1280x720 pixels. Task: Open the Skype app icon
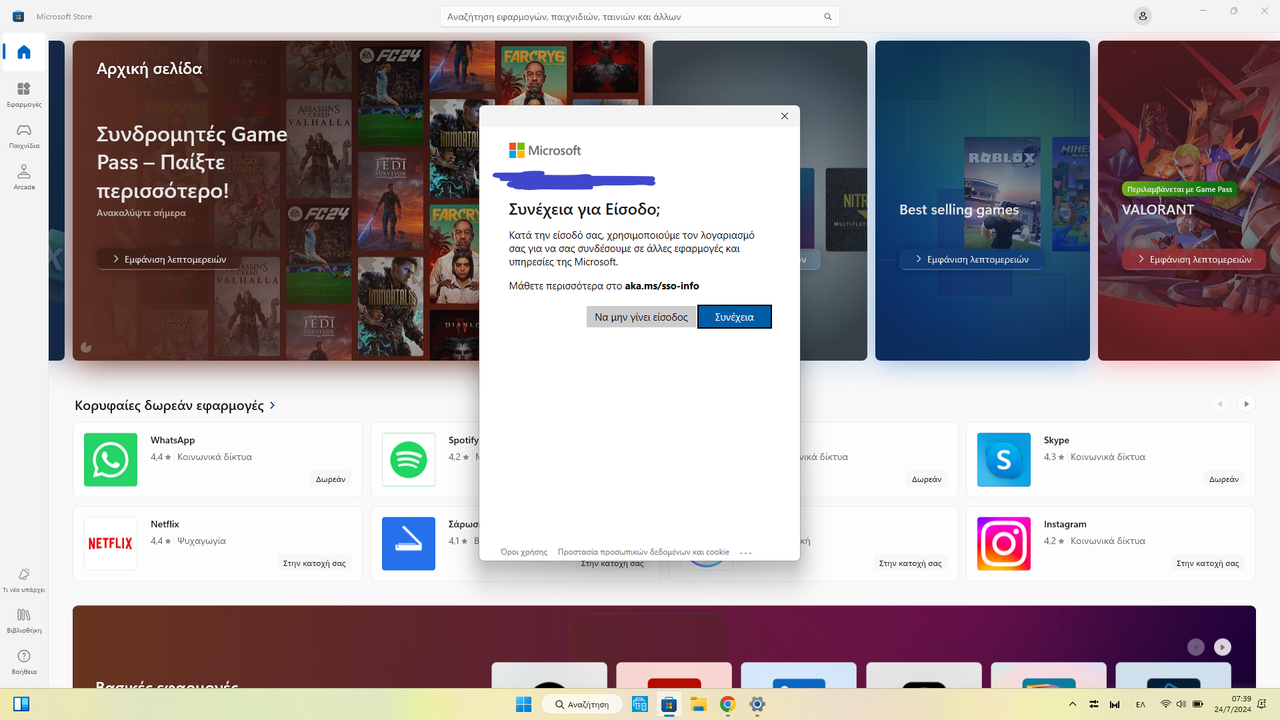pyautogui.click(x=1003, y=460)
